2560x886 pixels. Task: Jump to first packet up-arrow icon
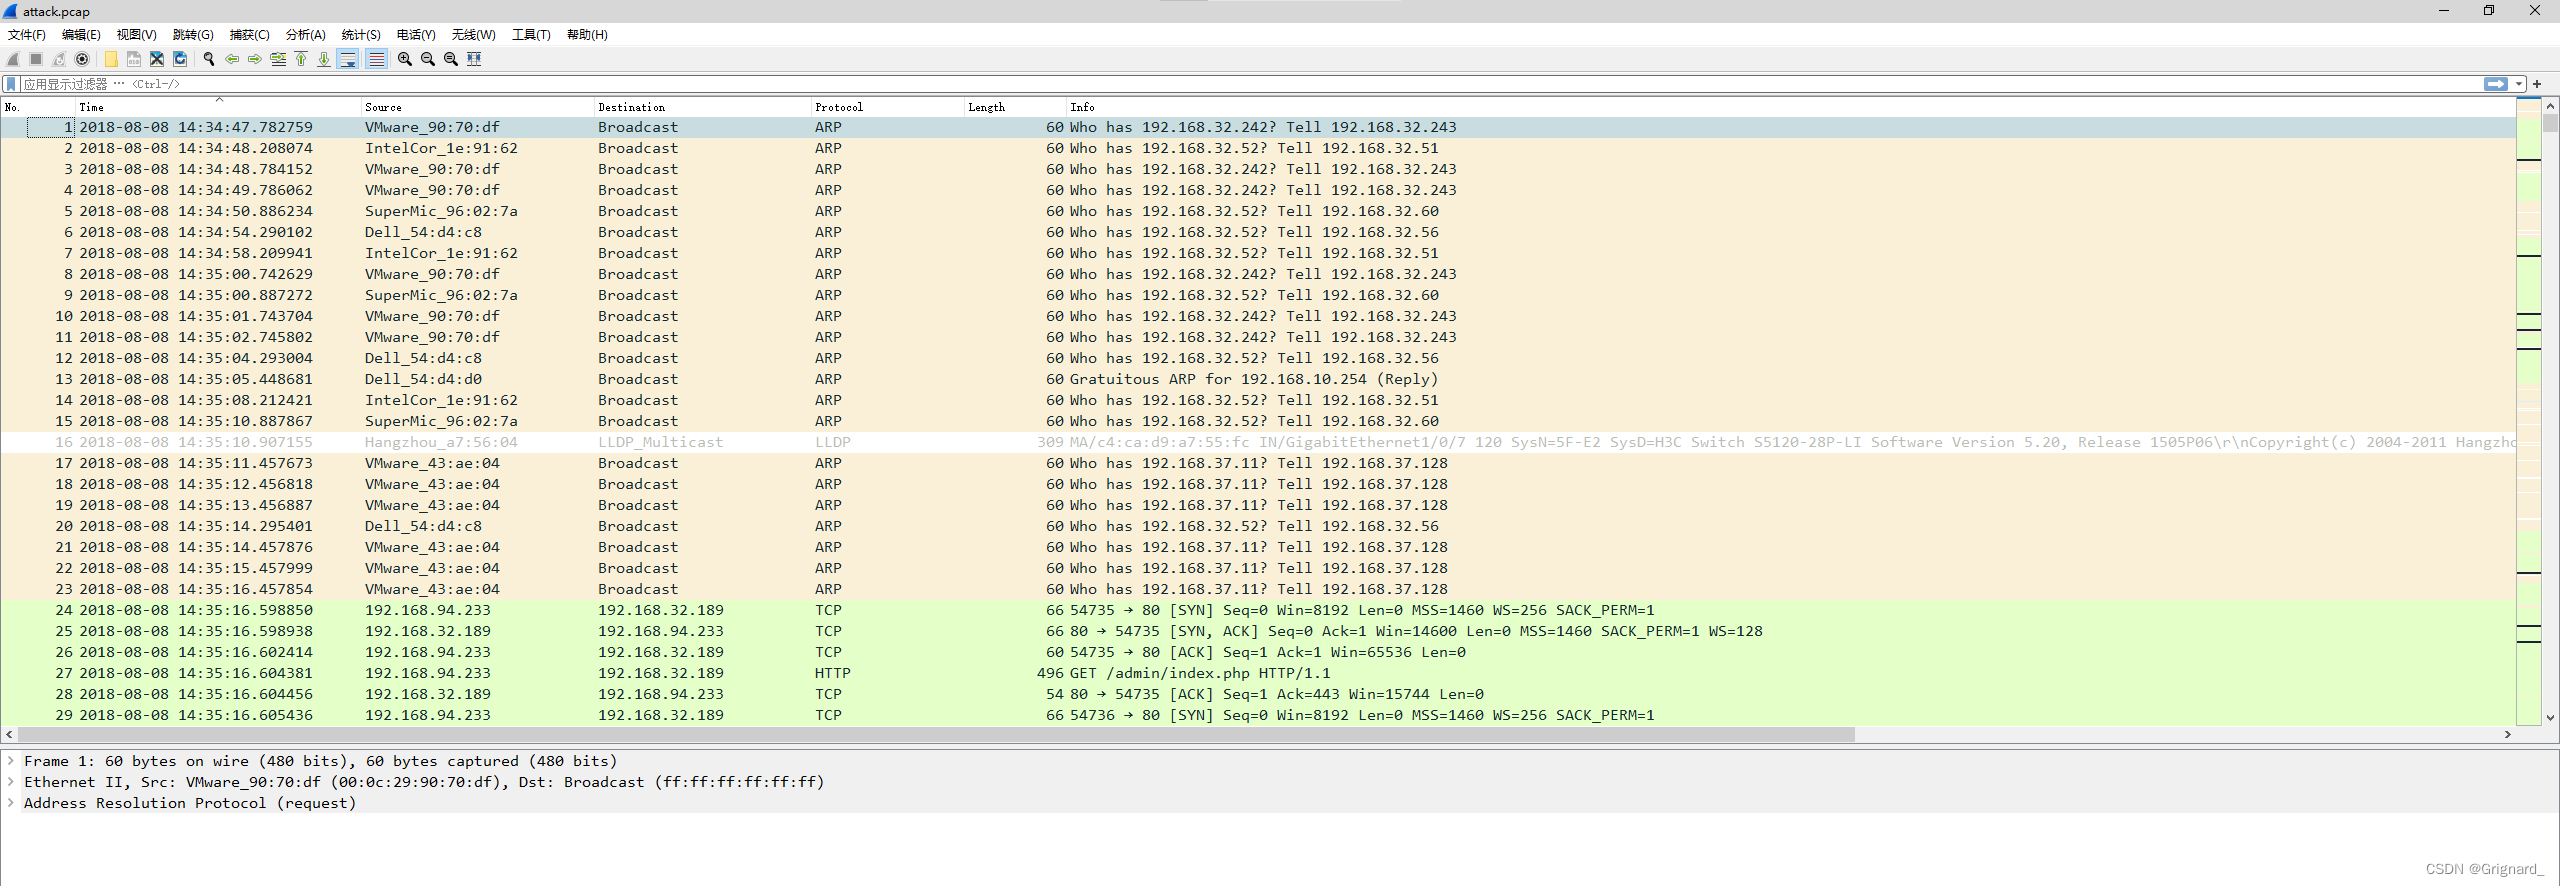pyautogui.click(x=301, y=59)
